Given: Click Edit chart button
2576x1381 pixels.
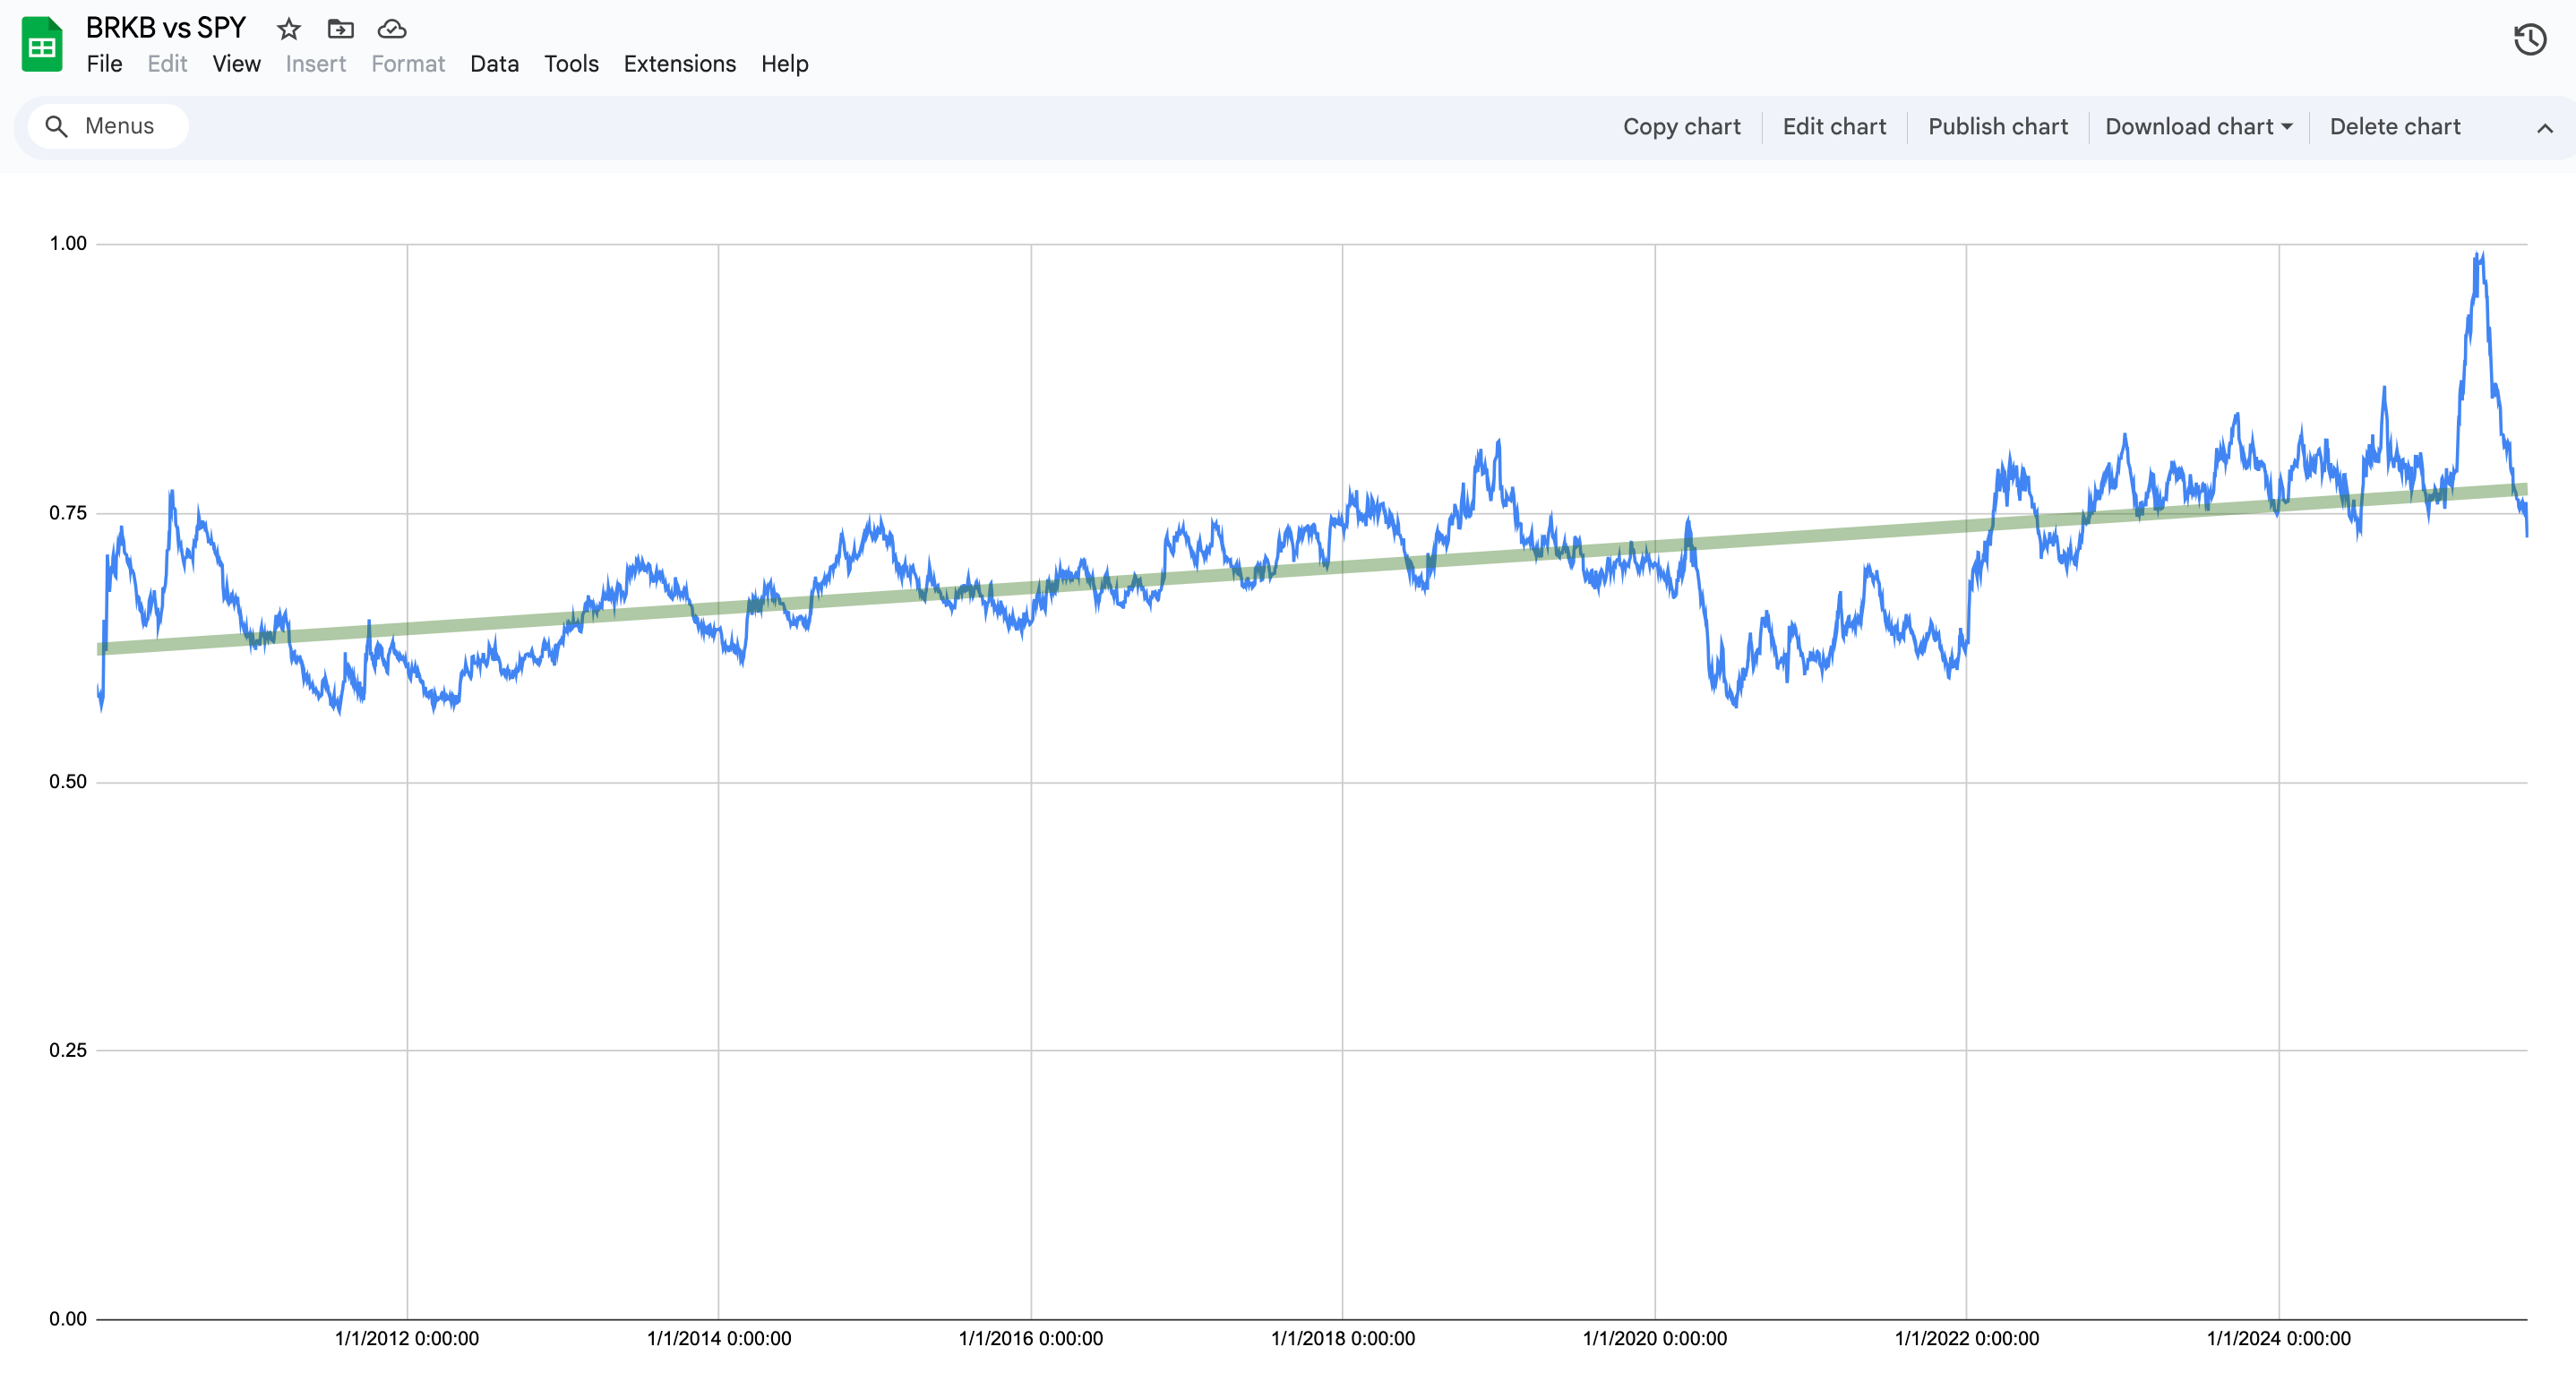Looking at the screenshot, I should point(1834,127).
